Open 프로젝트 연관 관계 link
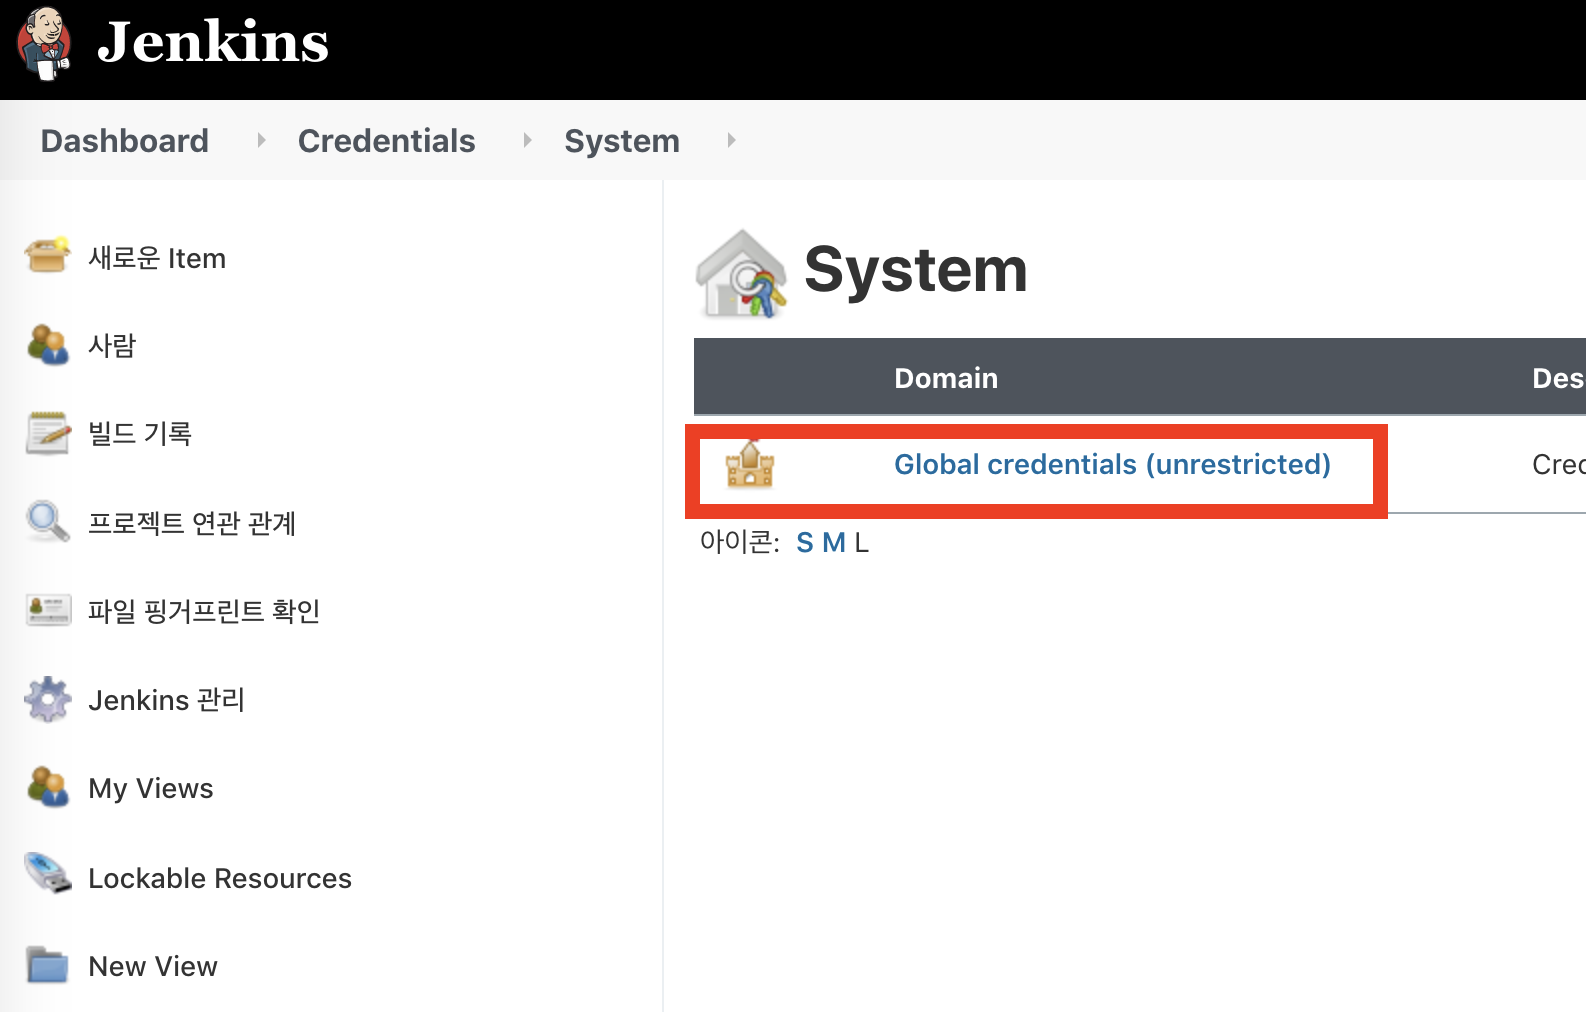Viewport: 1586px width, 1012px height. [x=192, y=523]
